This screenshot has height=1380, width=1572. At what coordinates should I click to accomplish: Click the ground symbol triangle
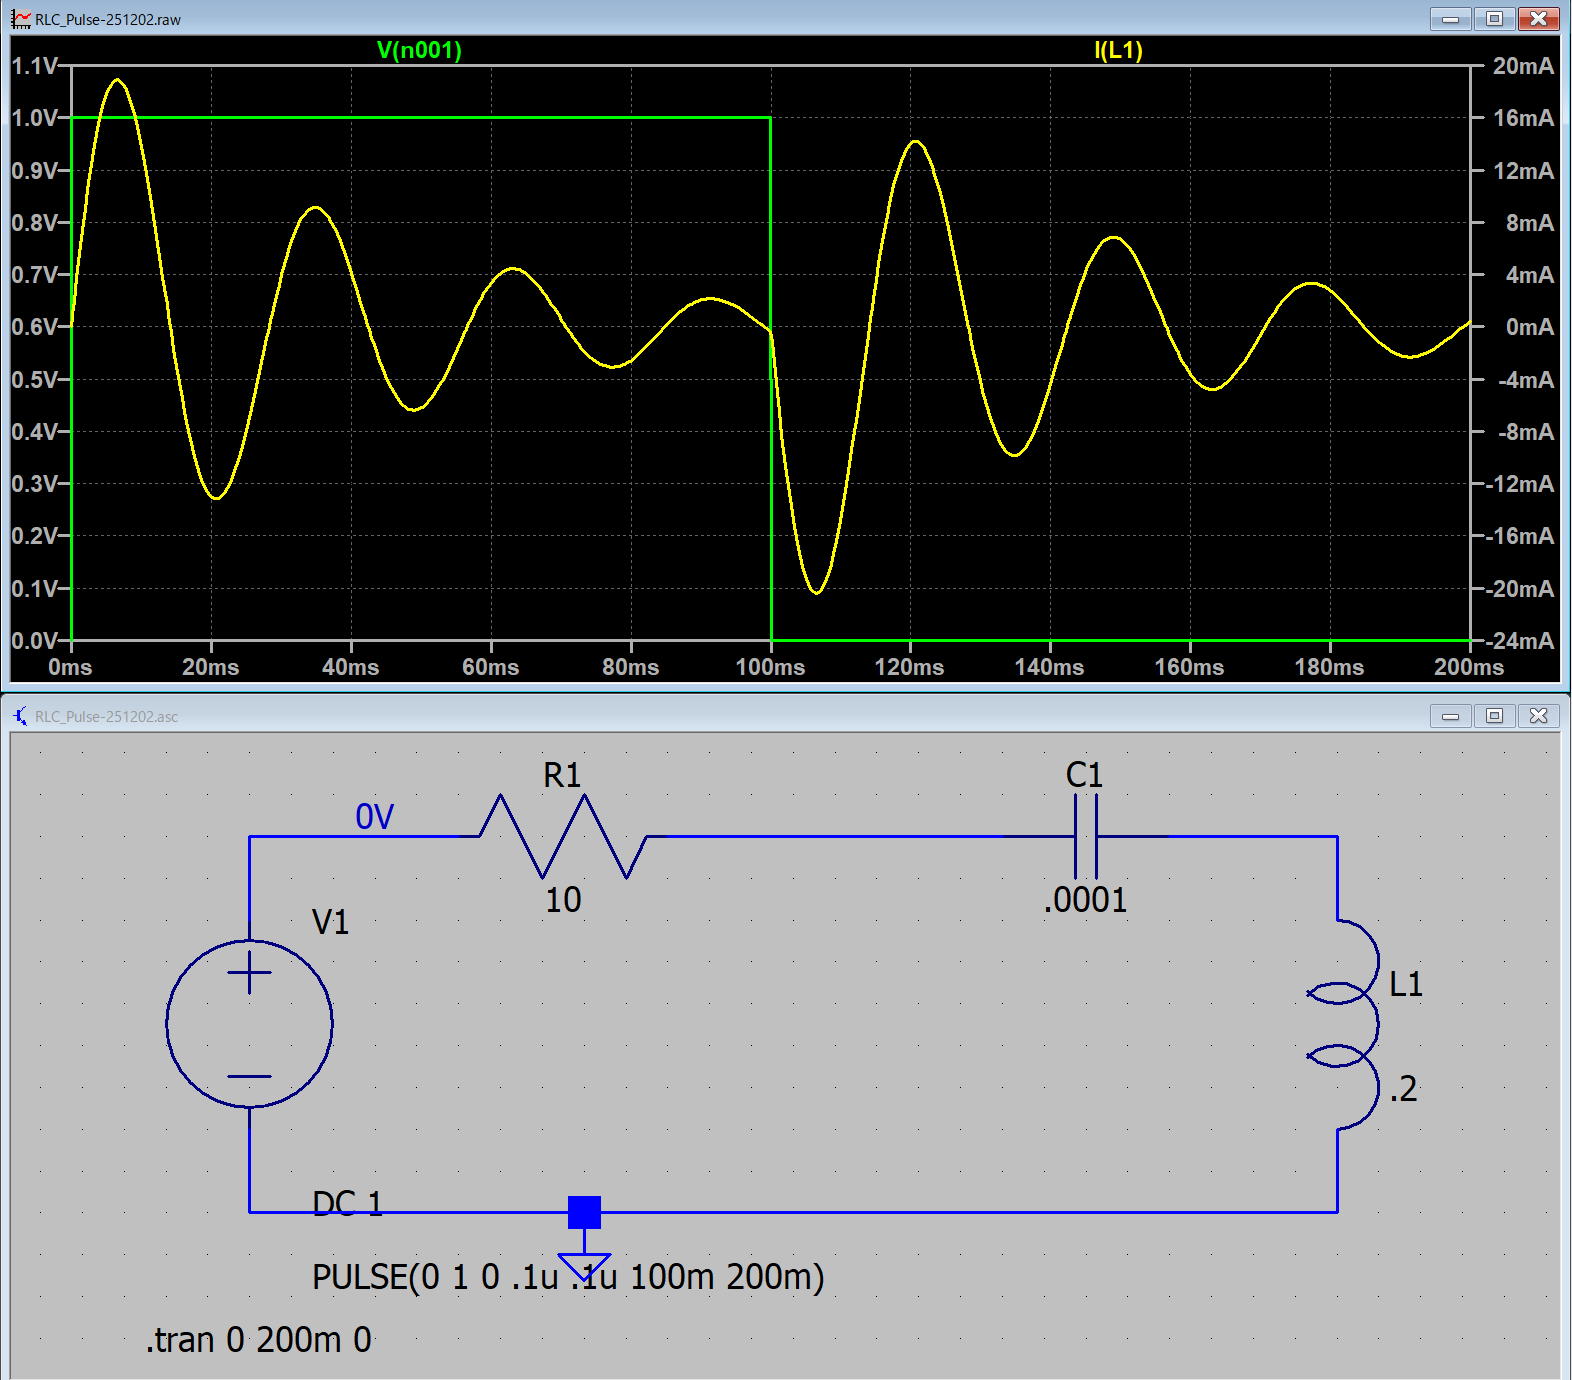click(x=584, y=1264)
